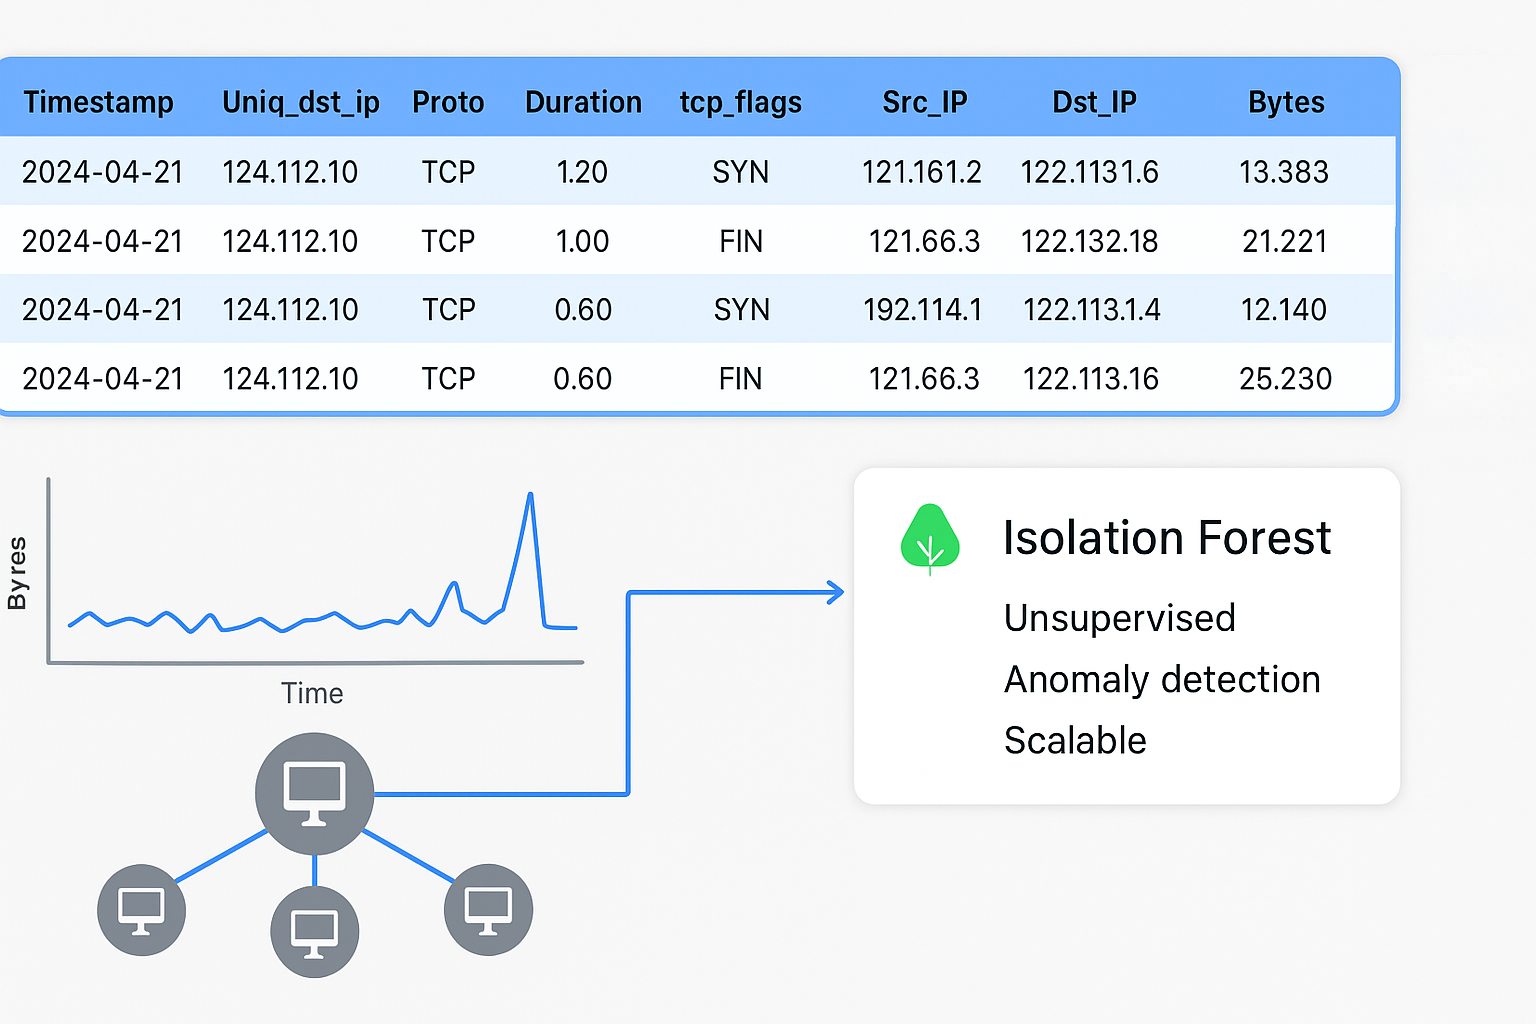Click the Bytes column header
The height and width of the screenshot is (1024, 1536).
pos(1286,101)
